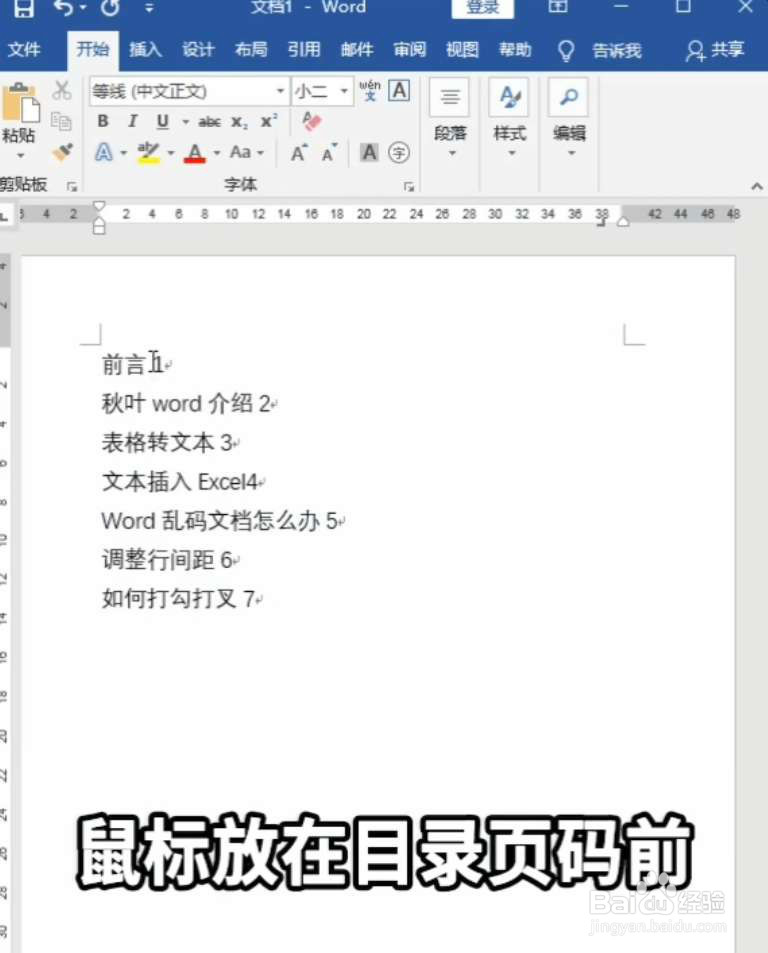Toggle Italic formatting
The width and height of the screenshot is (768, 953).
(132, 122)
